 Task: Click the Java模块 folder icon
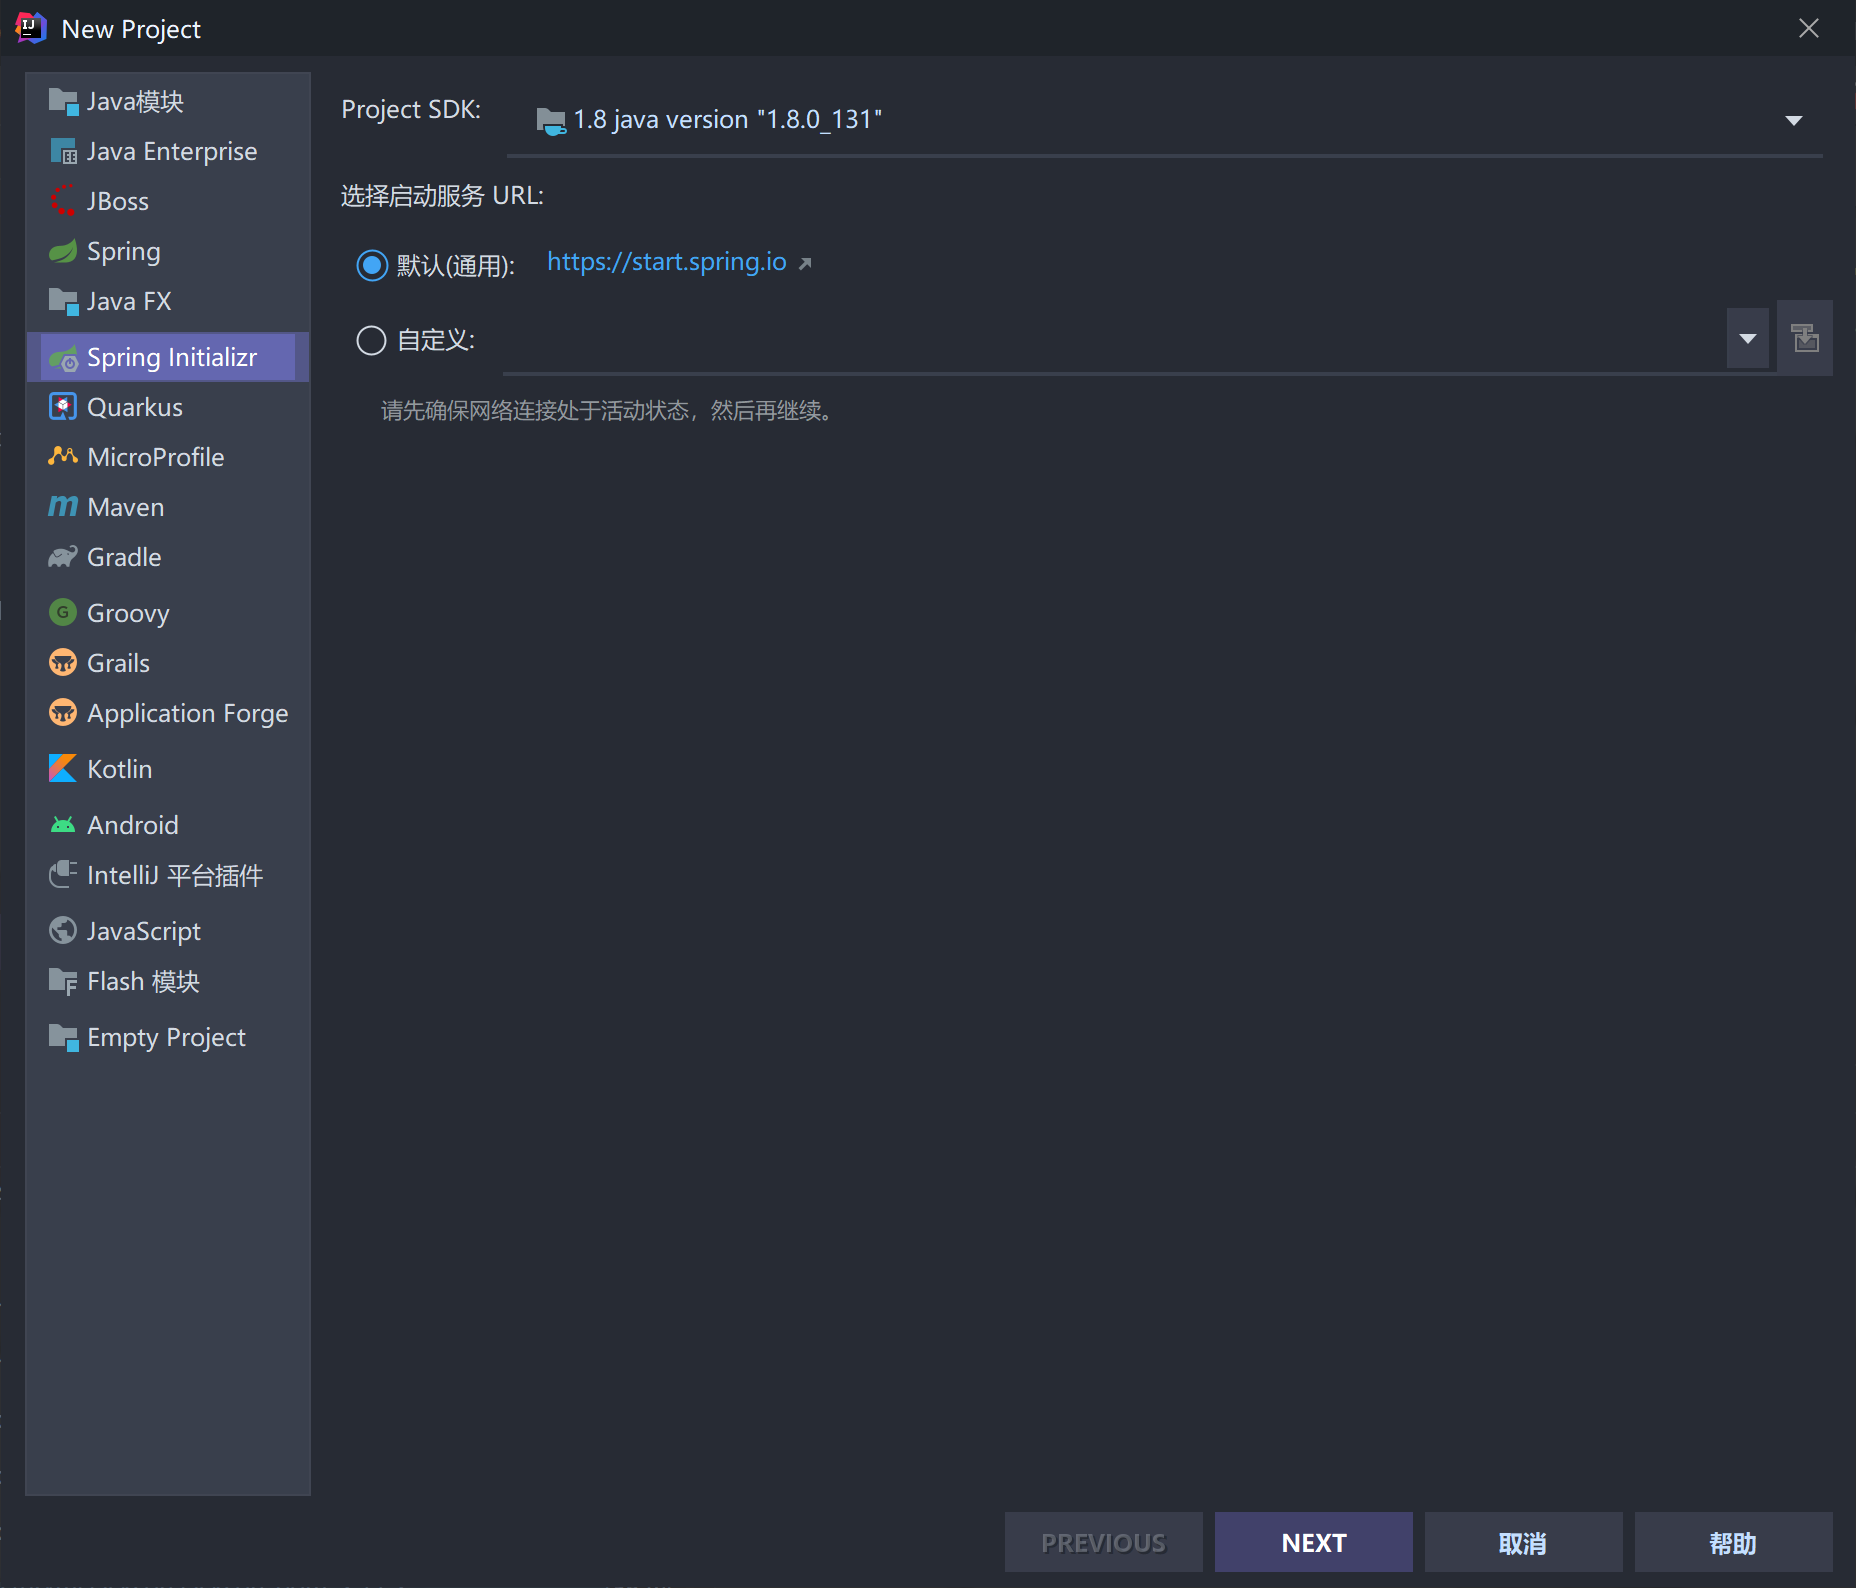click(x=63, y=101)
